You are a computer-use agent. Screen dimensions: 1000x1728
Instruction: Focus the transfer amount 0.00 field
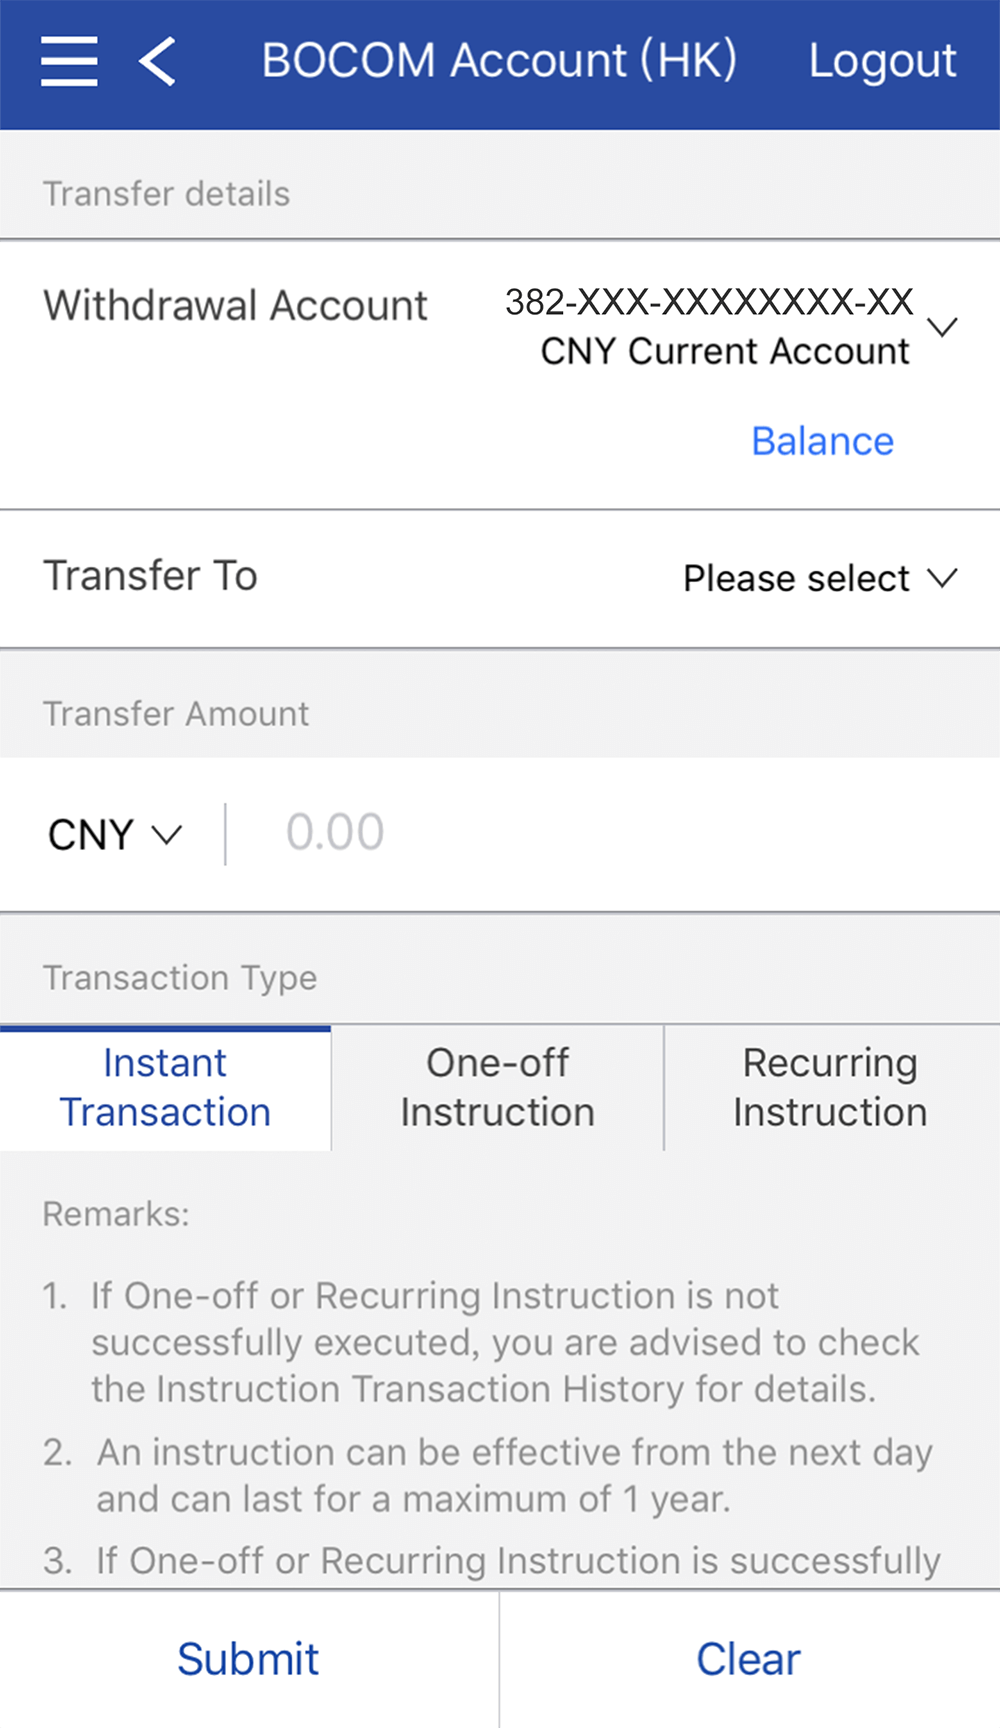[x=600, y=833]
